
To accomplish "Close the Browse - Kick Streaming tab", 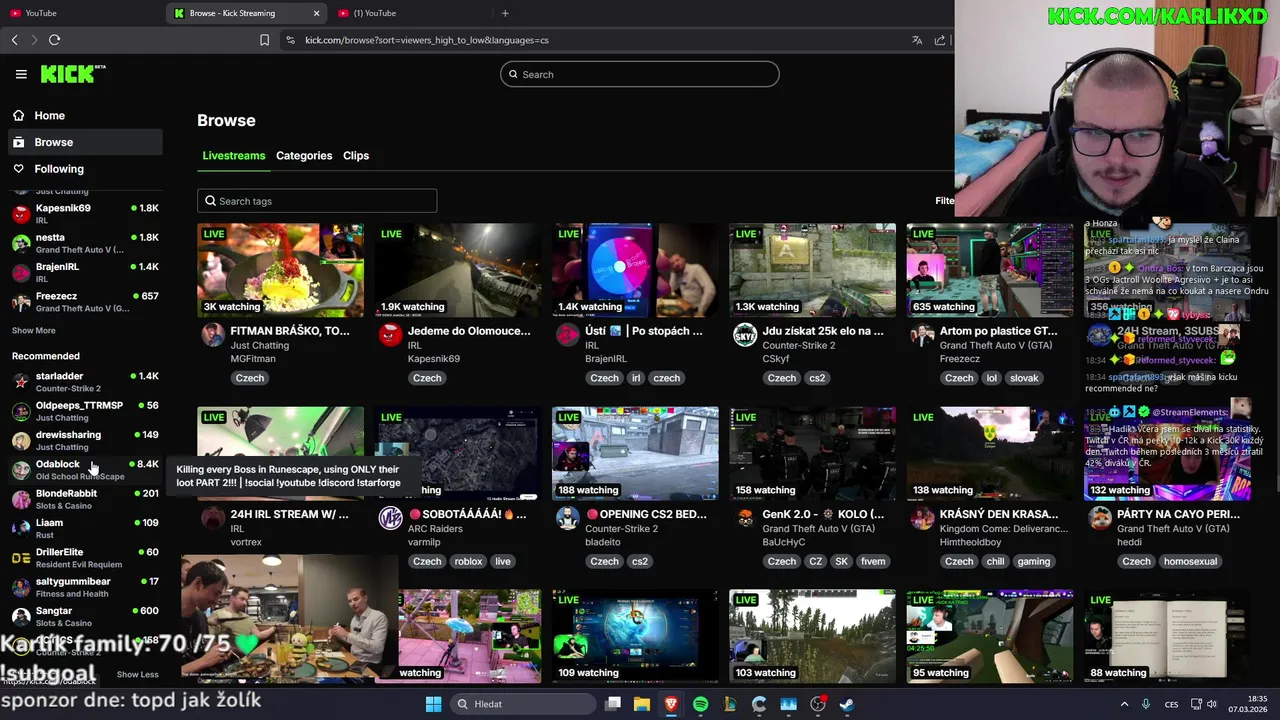I will point(317,13).
